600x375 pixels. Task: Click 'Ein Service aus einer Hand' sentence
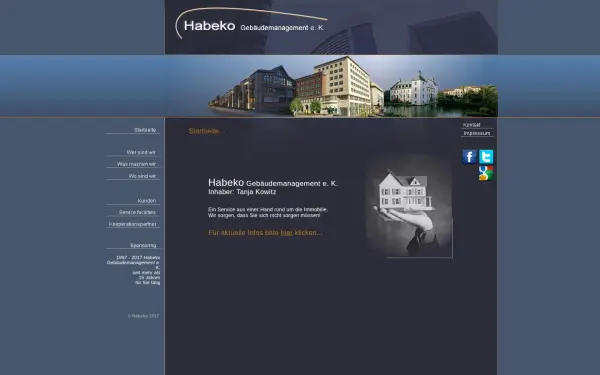268,210
